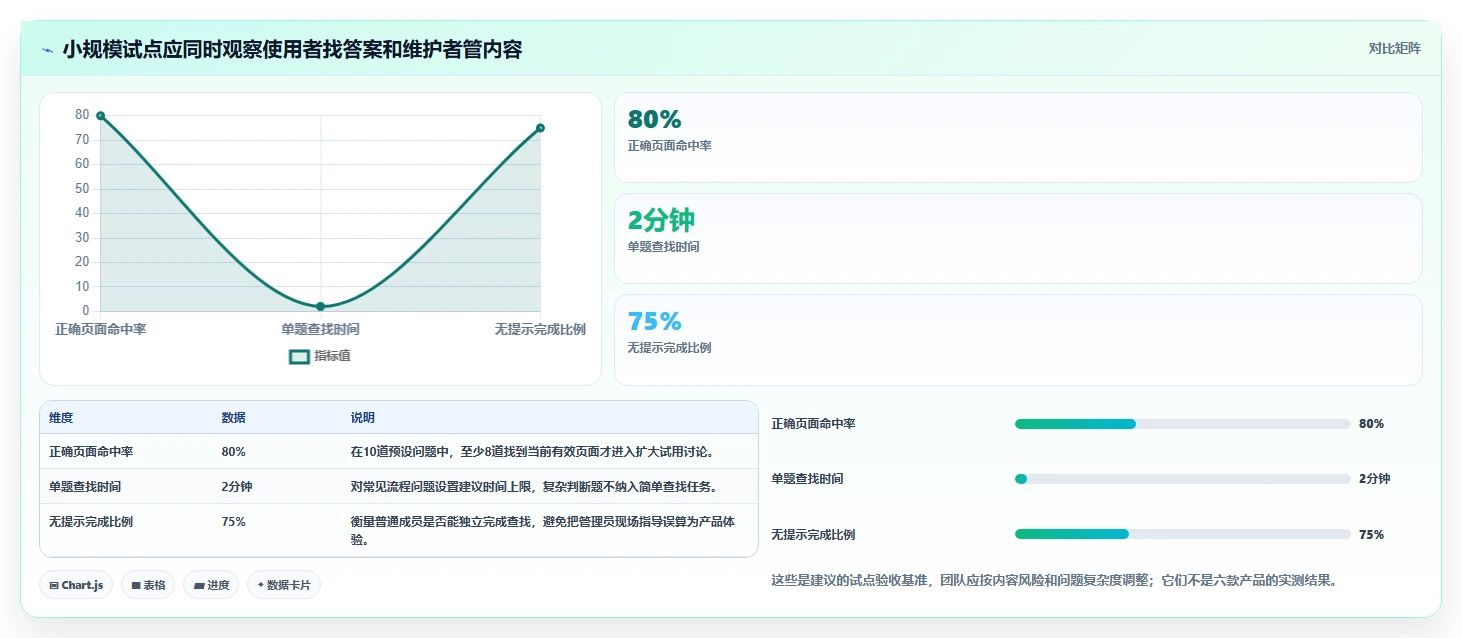Click the x-axis label 无提示完成比例

(540, 329)
